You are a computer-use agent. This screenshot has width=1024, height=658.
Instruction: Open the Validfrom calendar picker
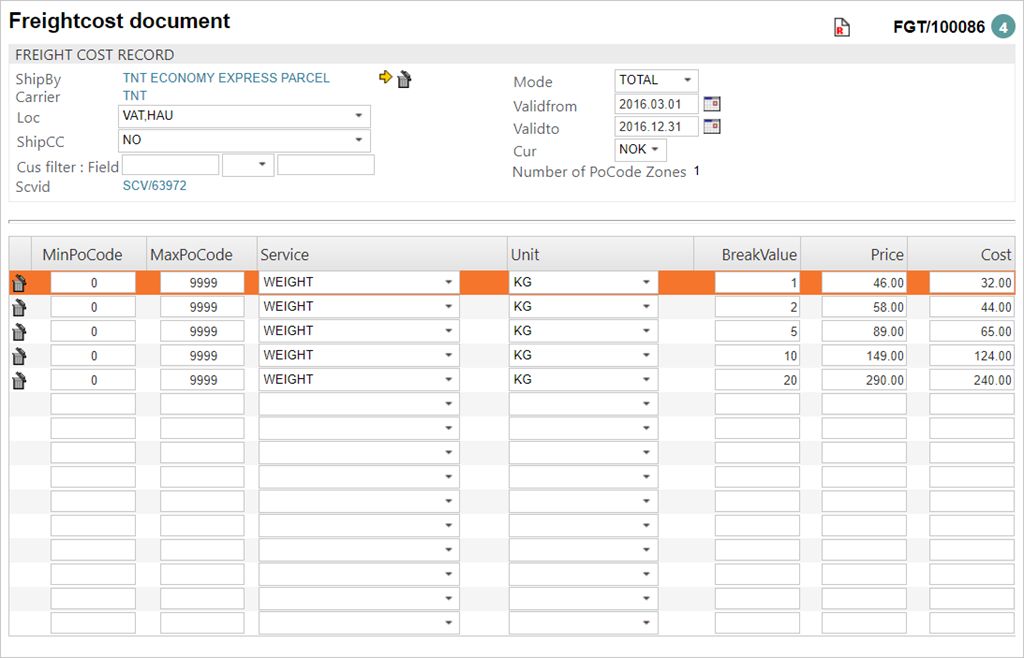(712, 103)
